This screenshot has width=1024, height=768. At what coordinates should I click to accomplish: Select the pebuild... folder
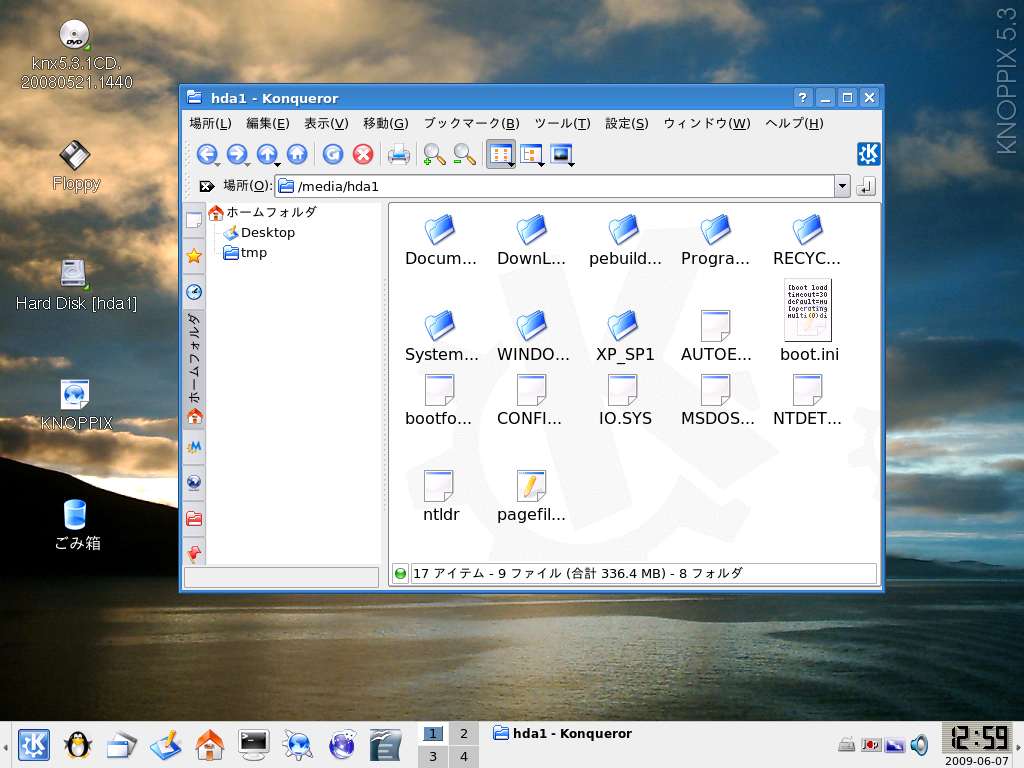tap(624, 240)
